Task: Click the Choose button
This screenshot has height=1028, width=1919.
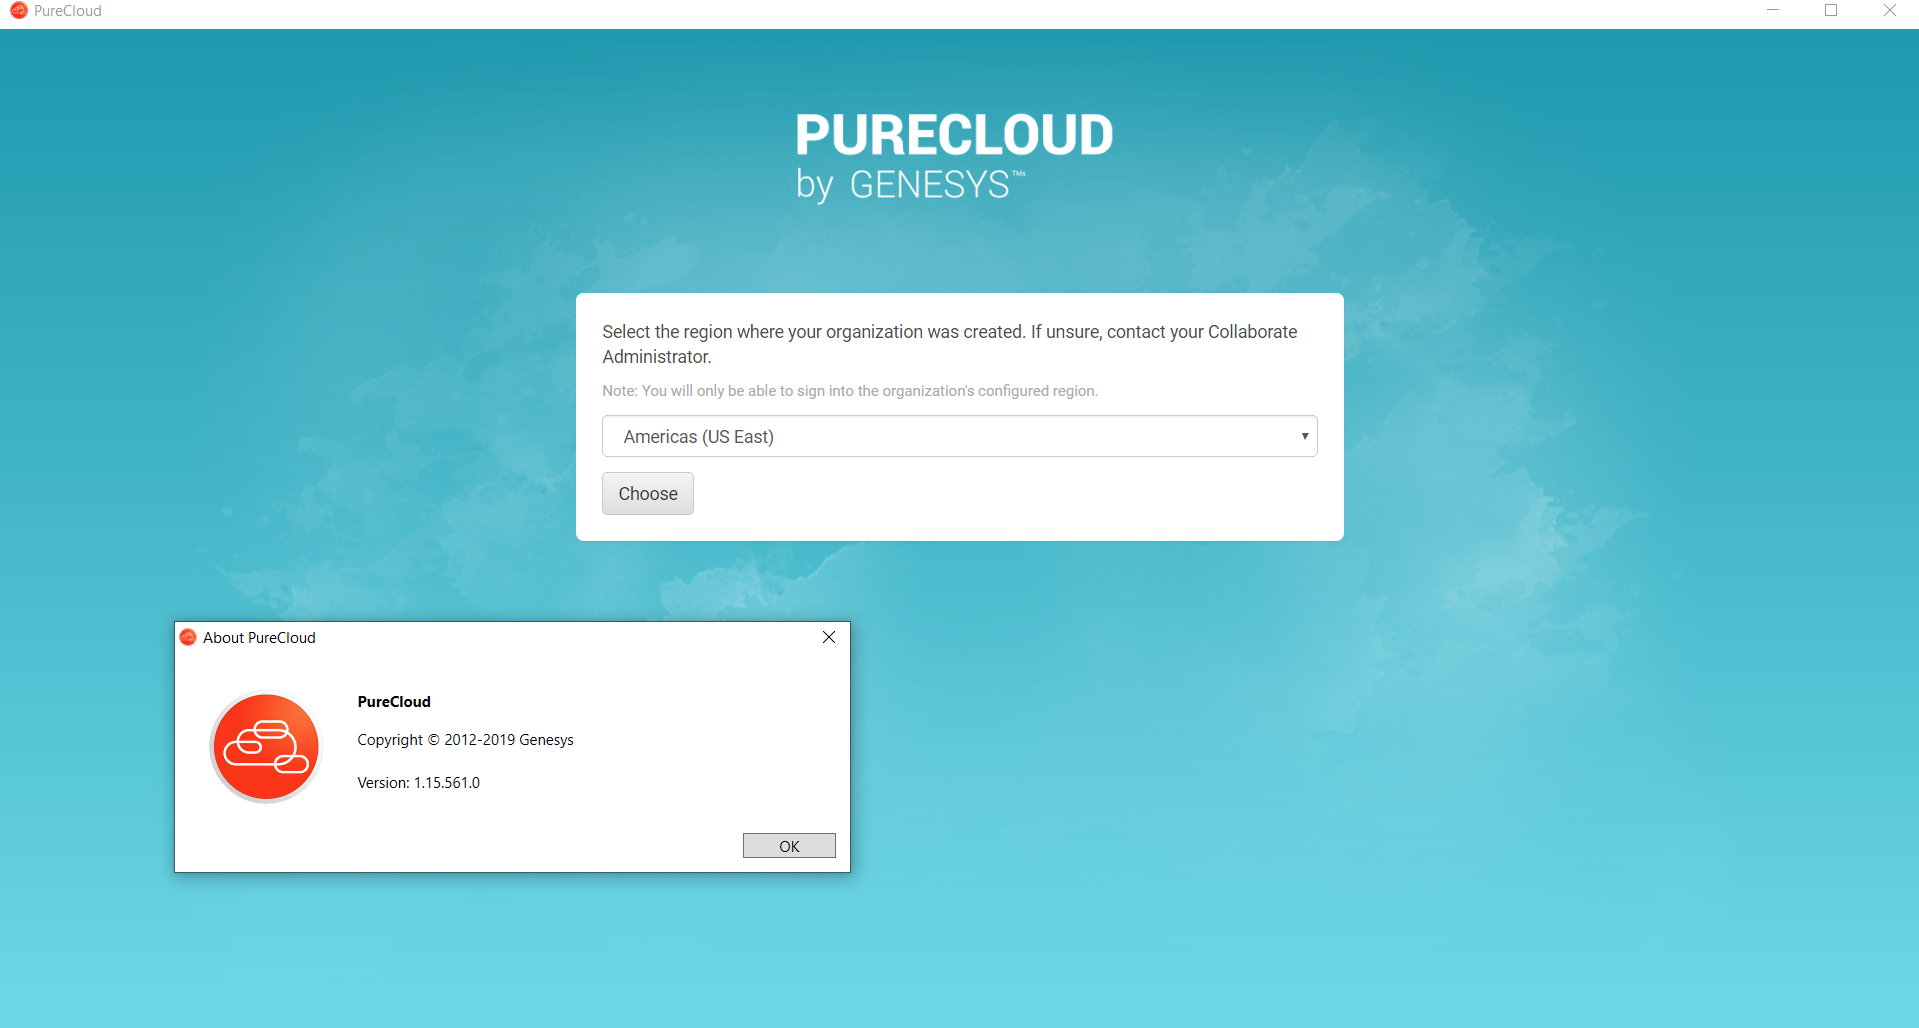Action: 648,493
